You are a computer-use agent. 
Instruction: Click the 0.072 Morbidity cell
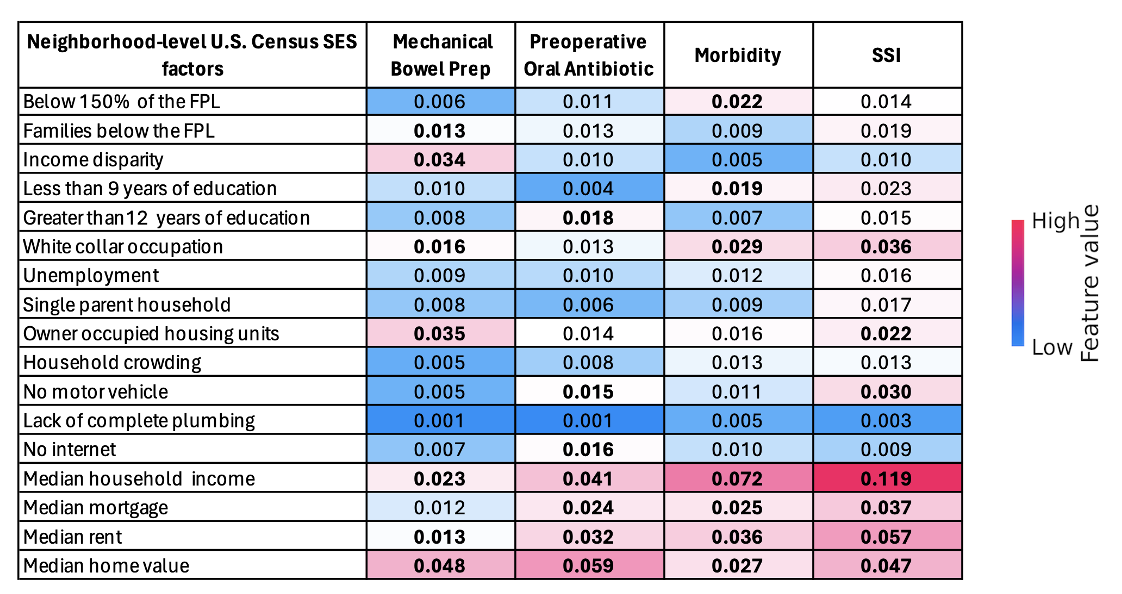click(738, 478)
